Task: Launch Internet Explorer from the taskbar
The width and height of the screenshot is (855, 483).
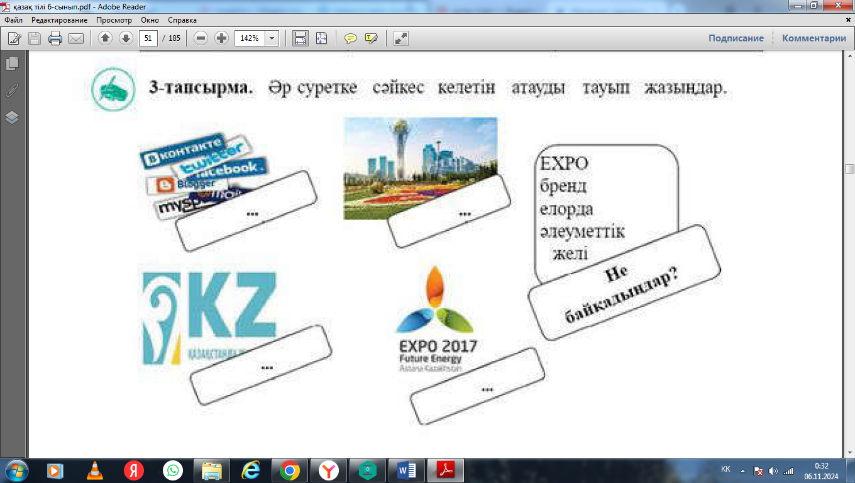Action: click(251, 470)
